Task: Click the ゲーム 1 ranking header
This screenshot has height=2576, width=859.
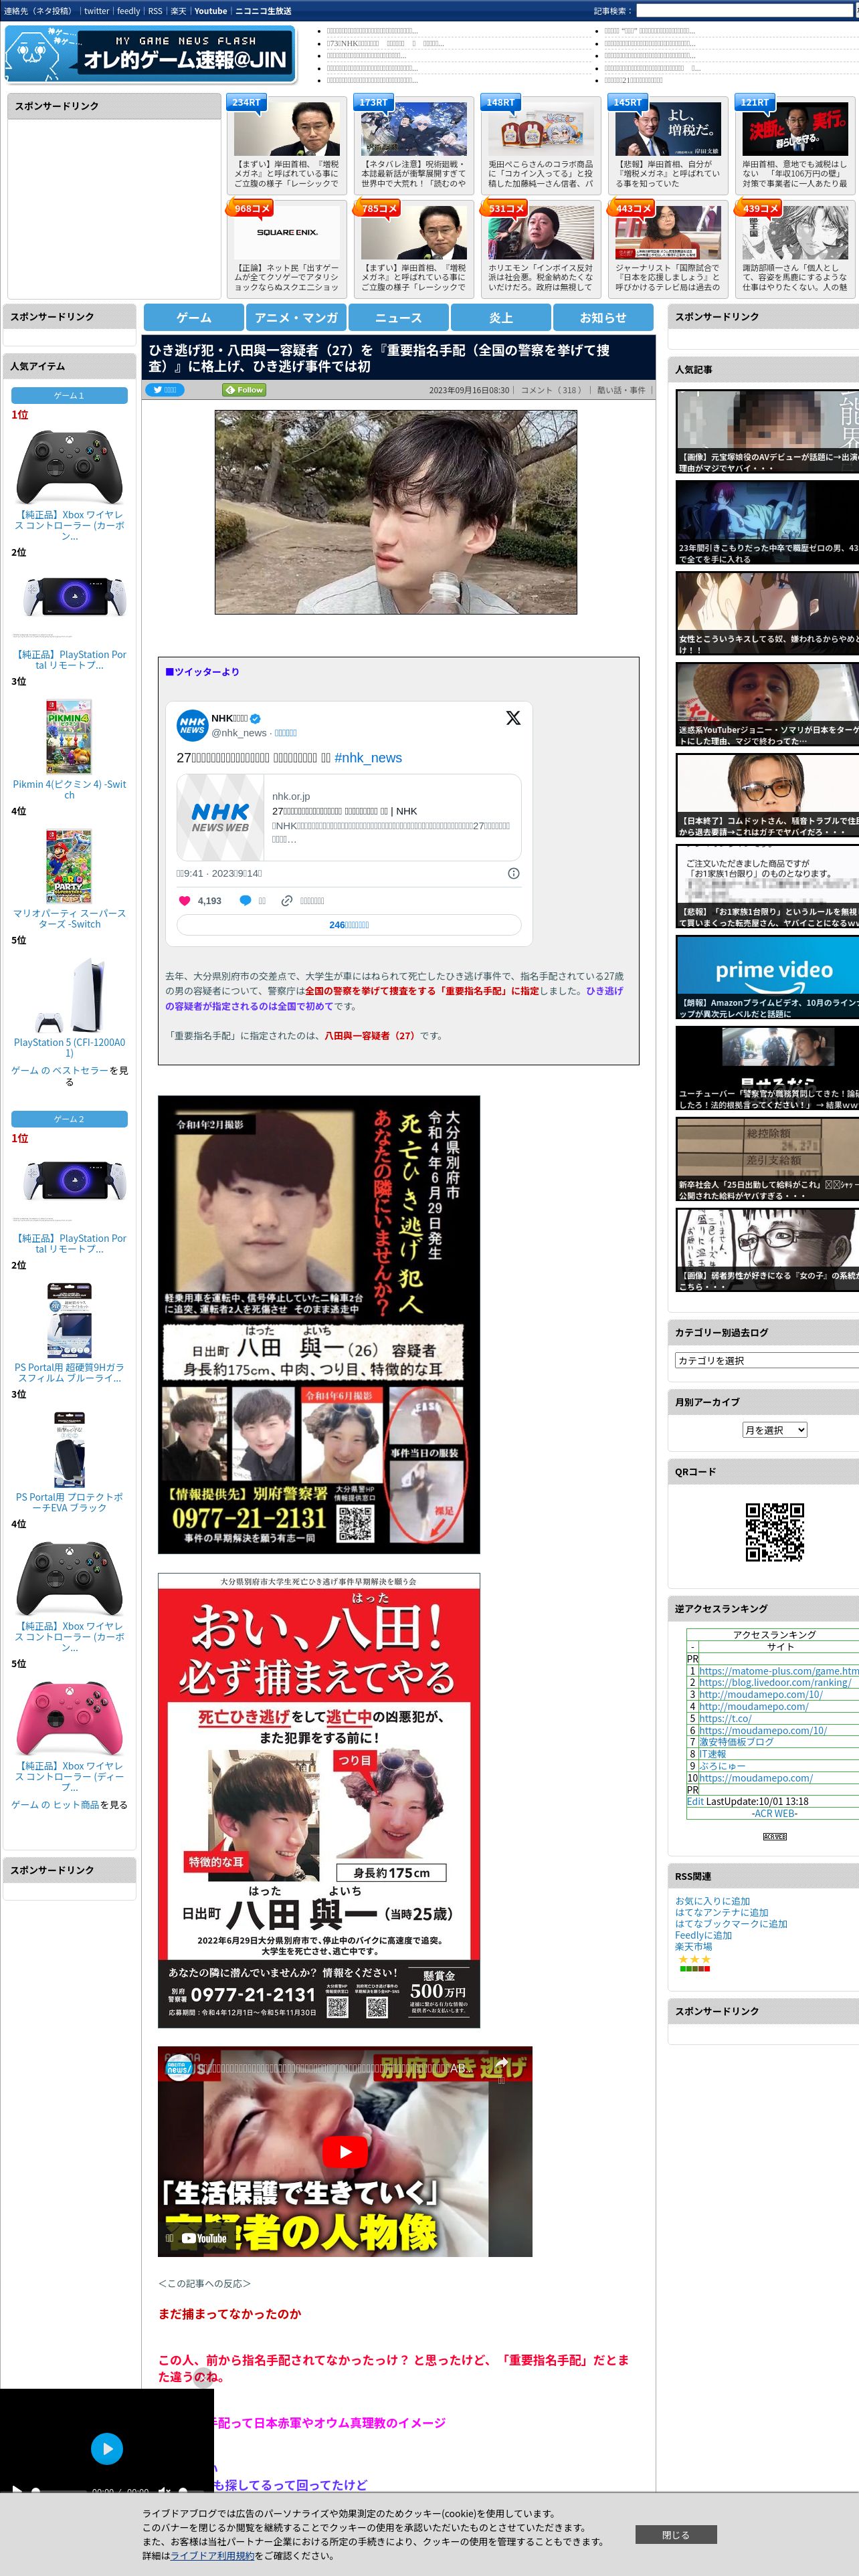Action: click(69, 395)
